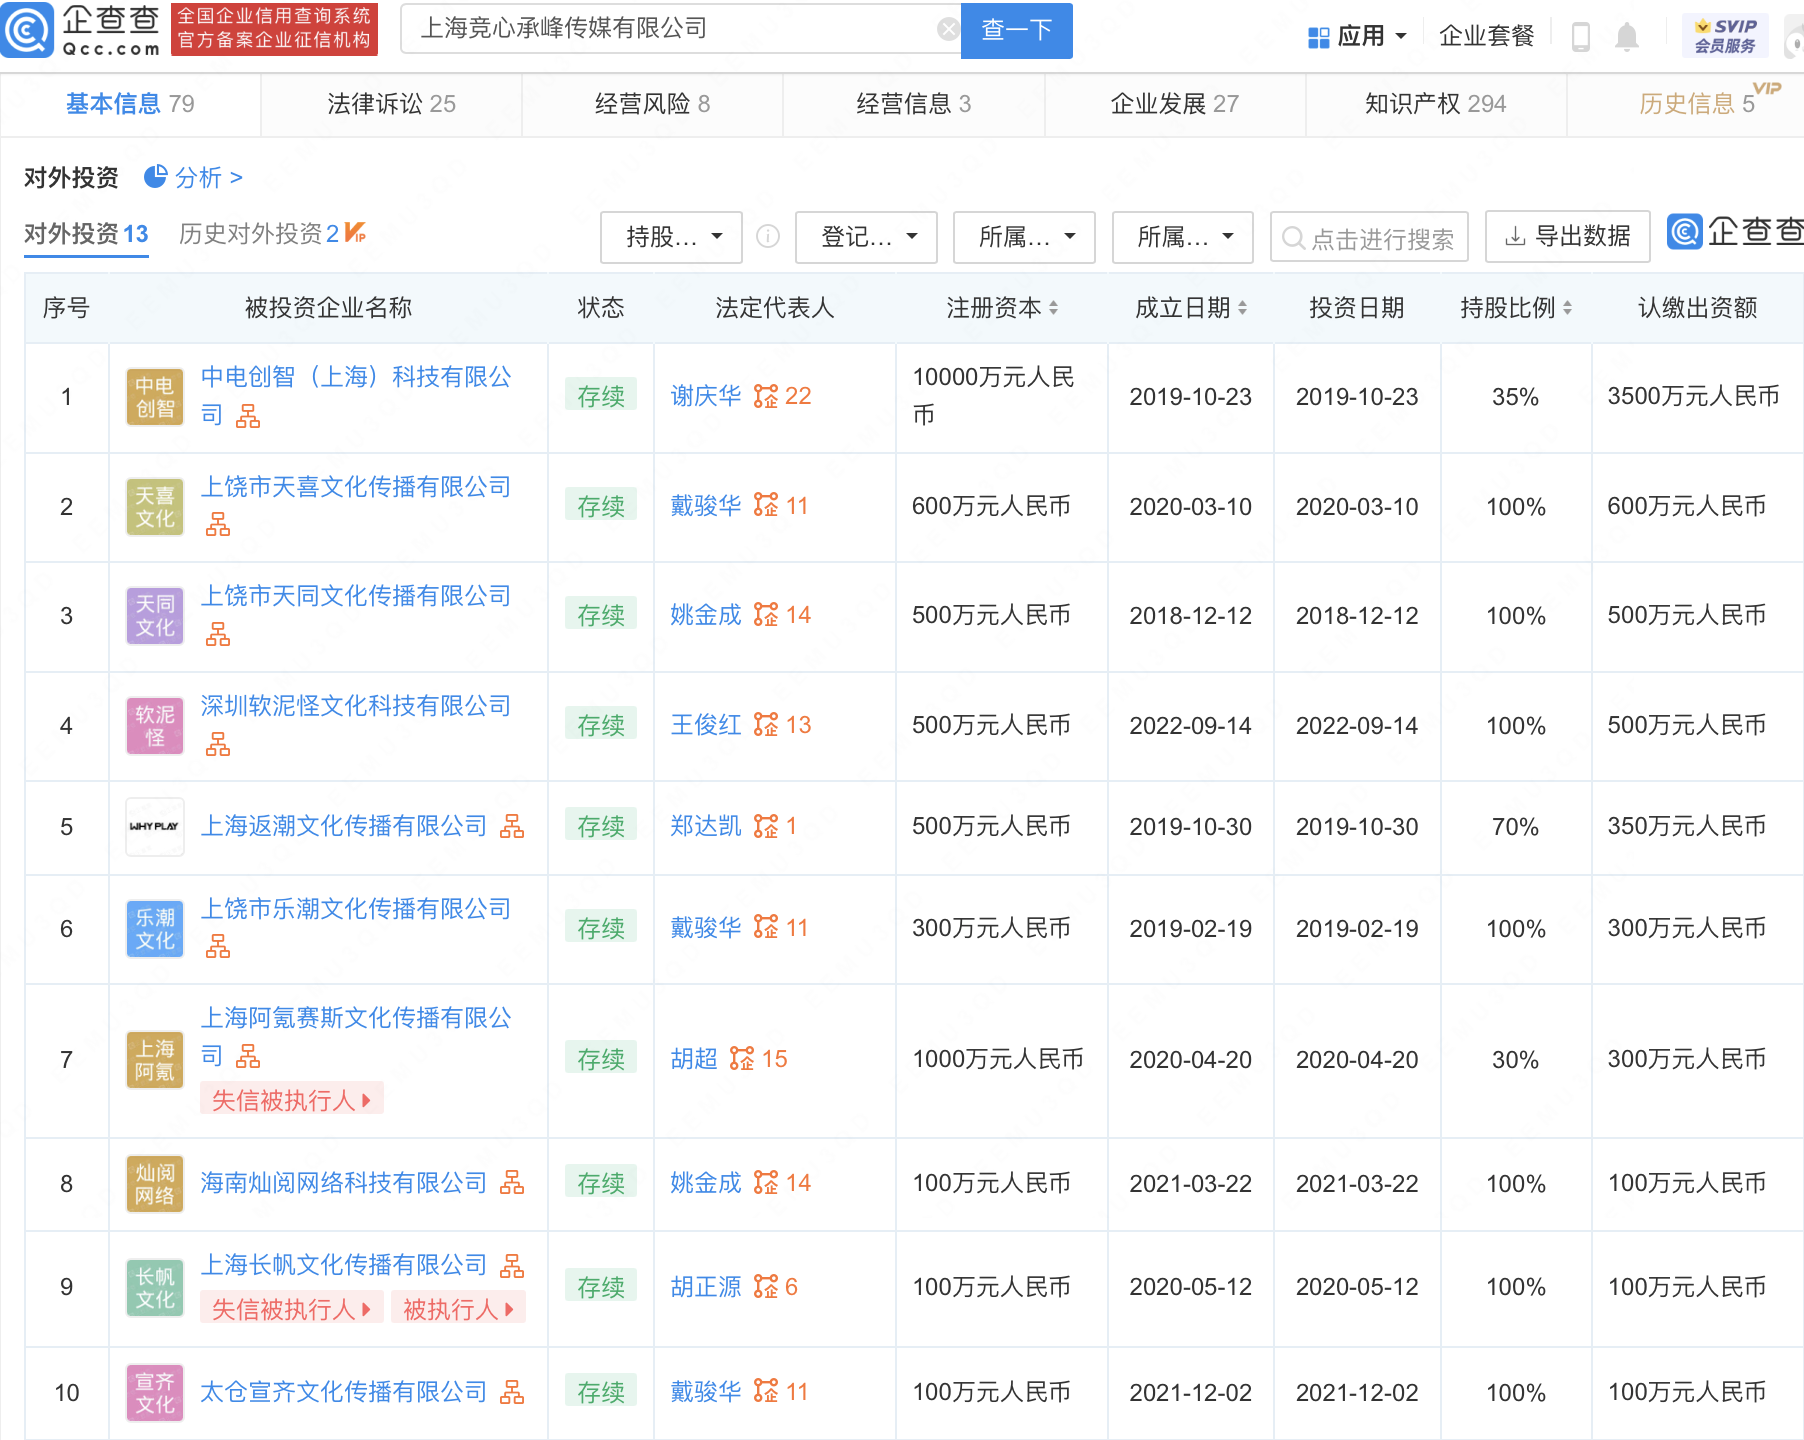The height and width of the screenshot is (1440, 1804).
Task: Expand 失信被执行人 tag on 上海阿氪赛斯
Action: click(291, 1100)
